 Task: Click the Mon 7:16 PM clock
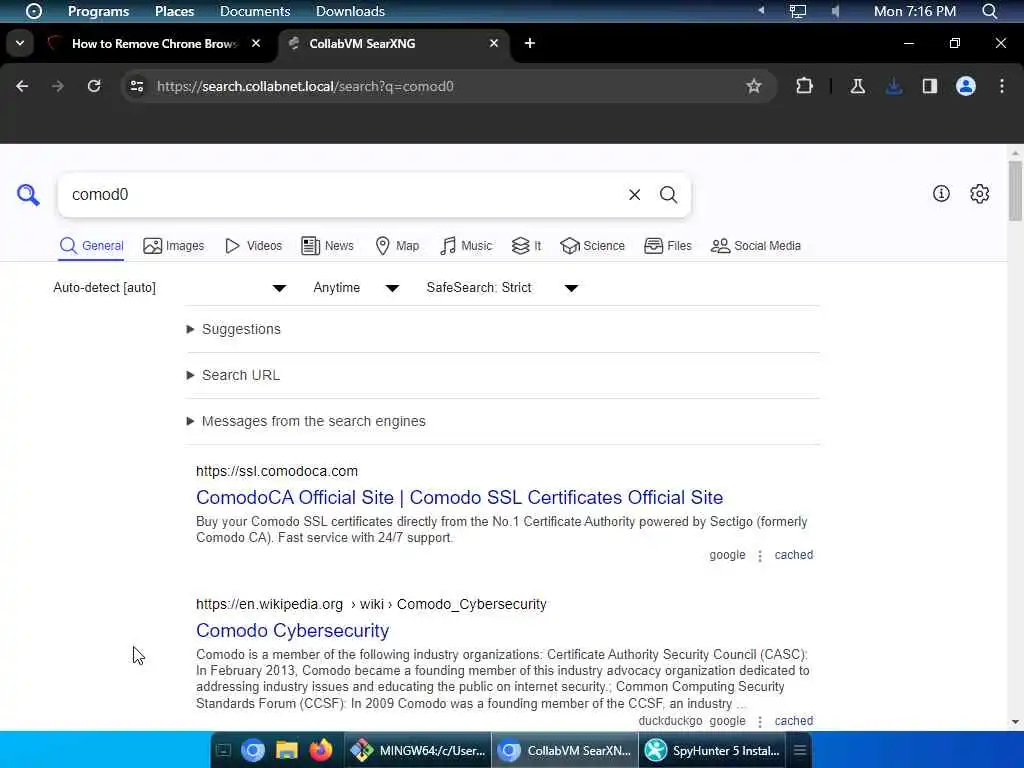914,11
